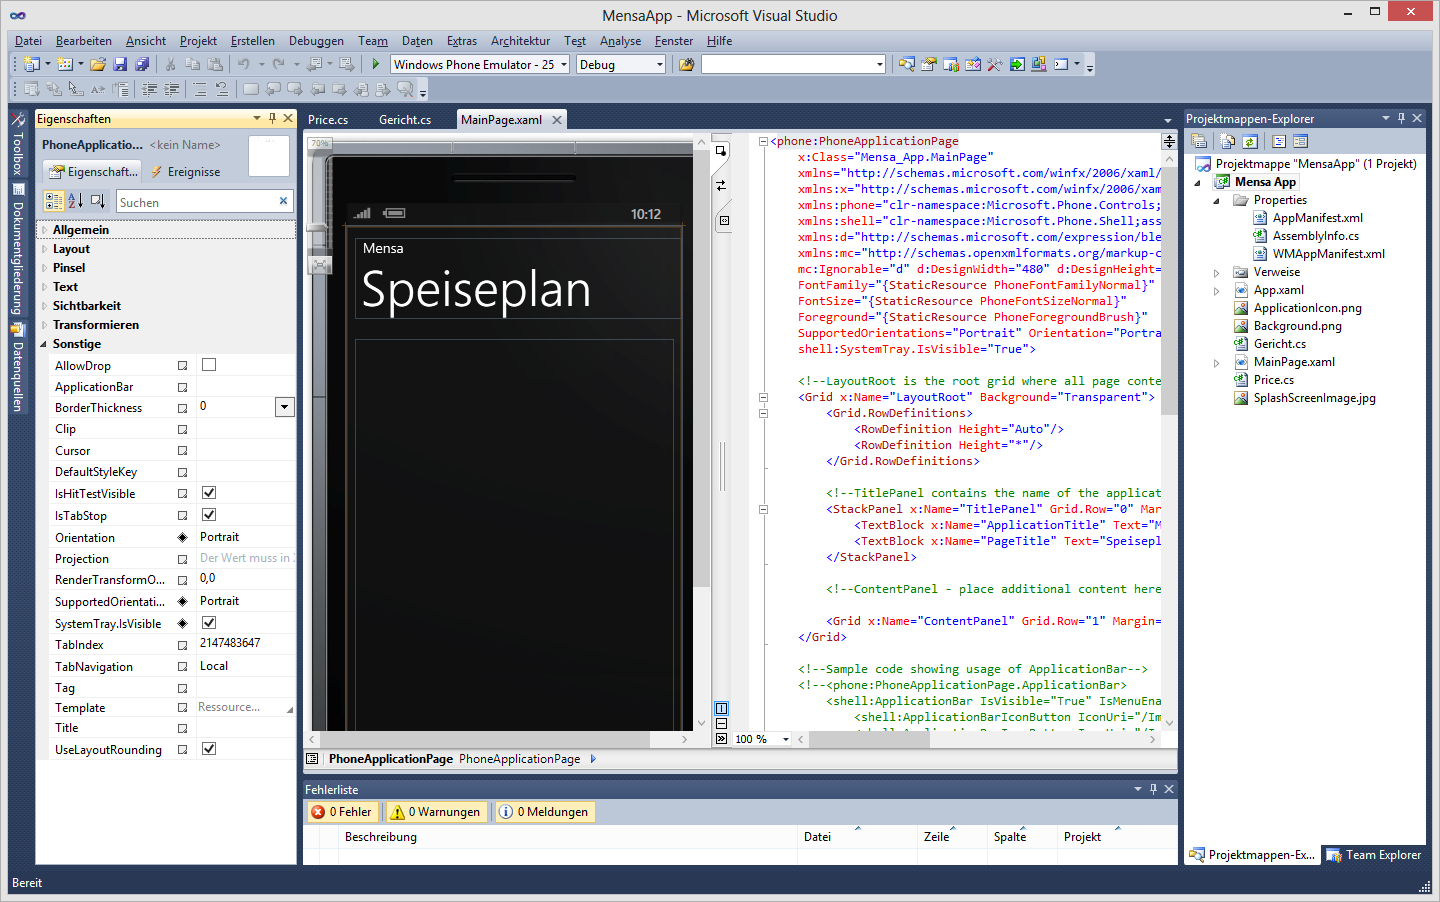Open Find in Files folder-search icon
The height and width of the screenshot is (902, 1440).
(x=686, y=64)
